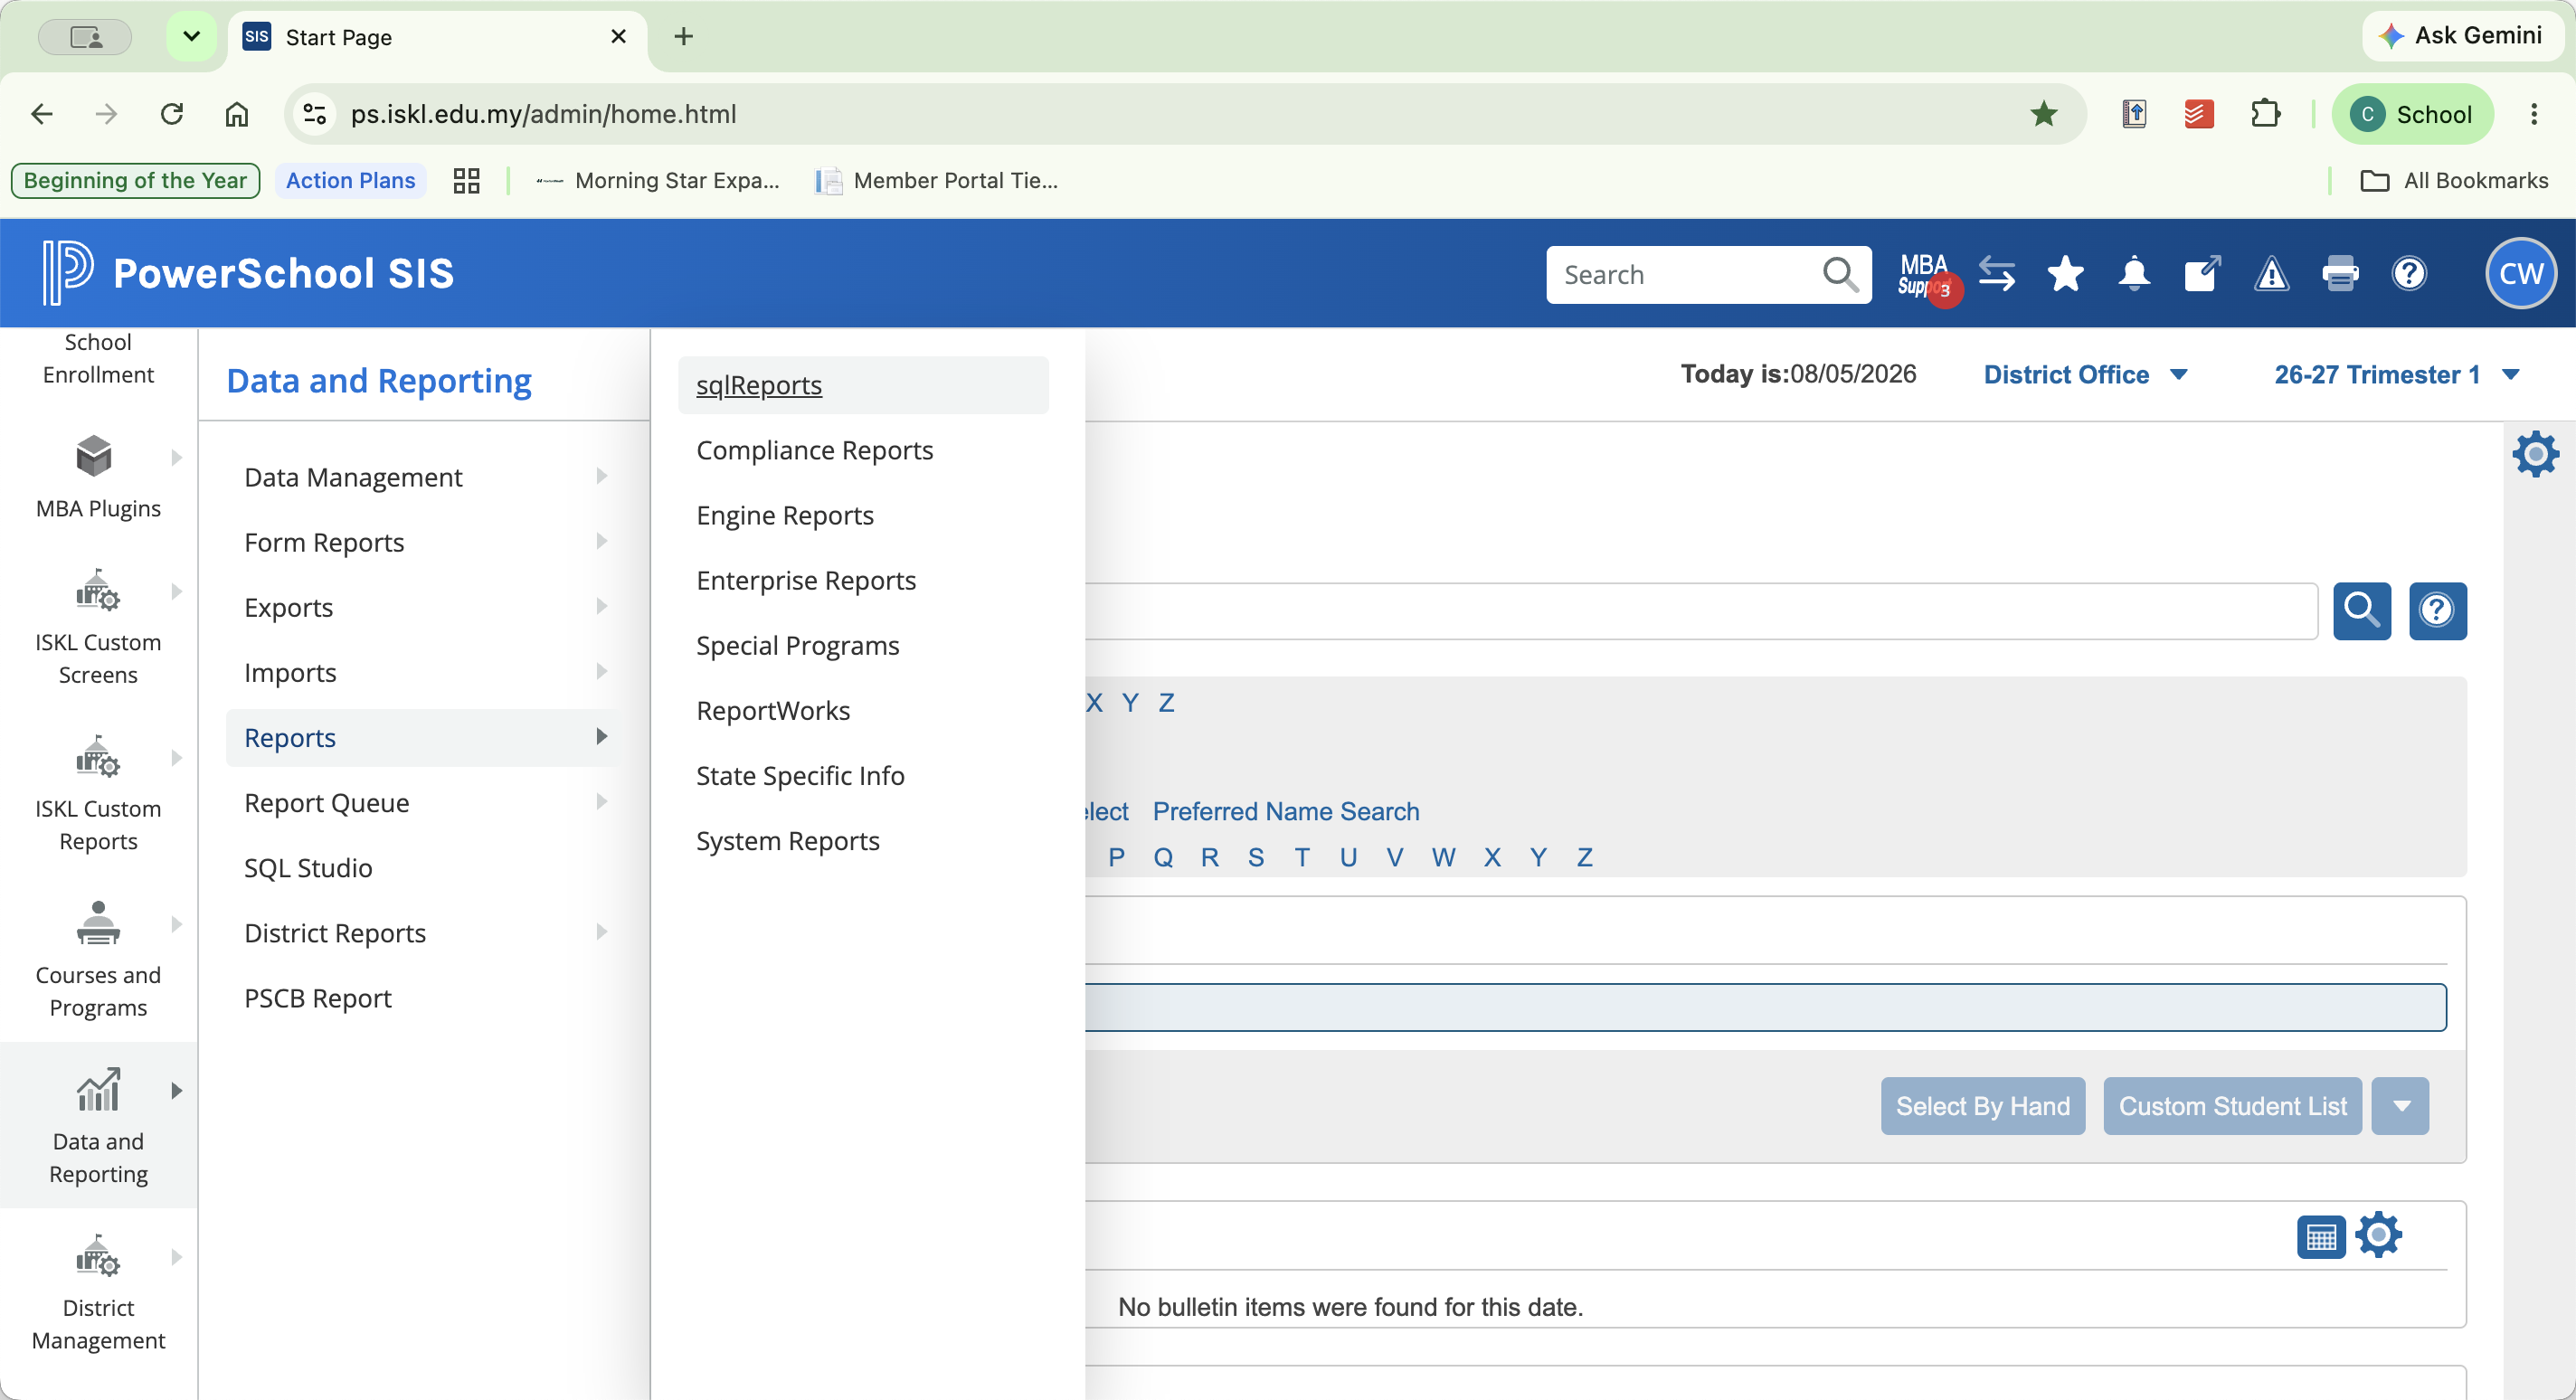The image size is (2576, 1400).
Task: Open MBA Plugins in the sidebar
Action: pos(98,478)
